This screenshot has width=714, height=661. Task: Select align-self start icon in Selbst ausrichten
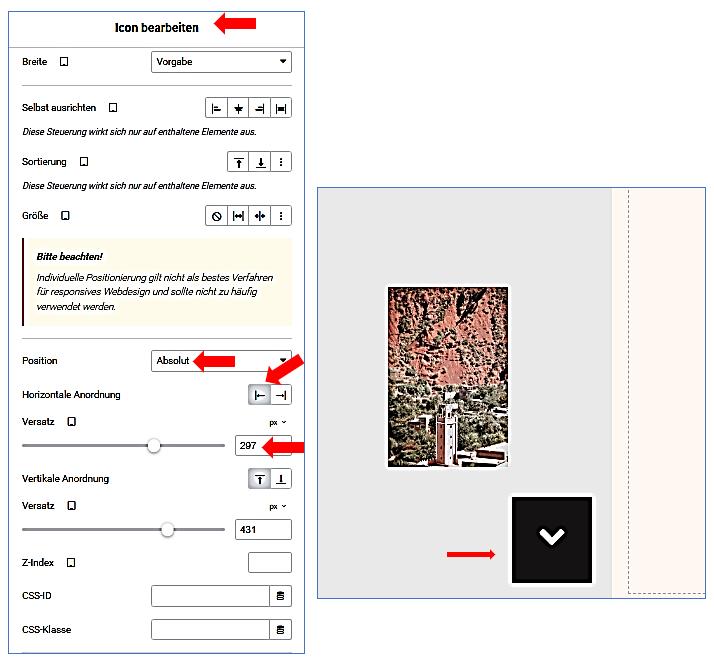tap(216, 108)
